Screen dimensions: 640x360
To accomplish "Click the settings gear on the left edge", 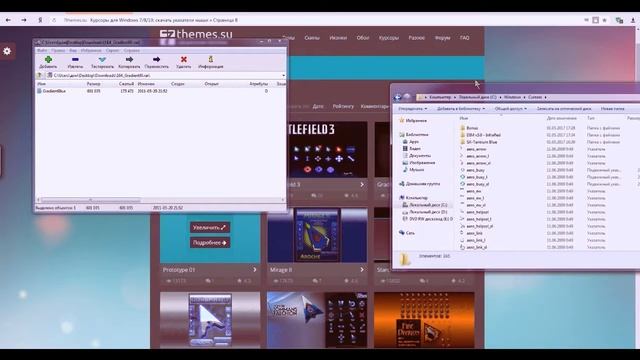I will [x=7, y=51].
